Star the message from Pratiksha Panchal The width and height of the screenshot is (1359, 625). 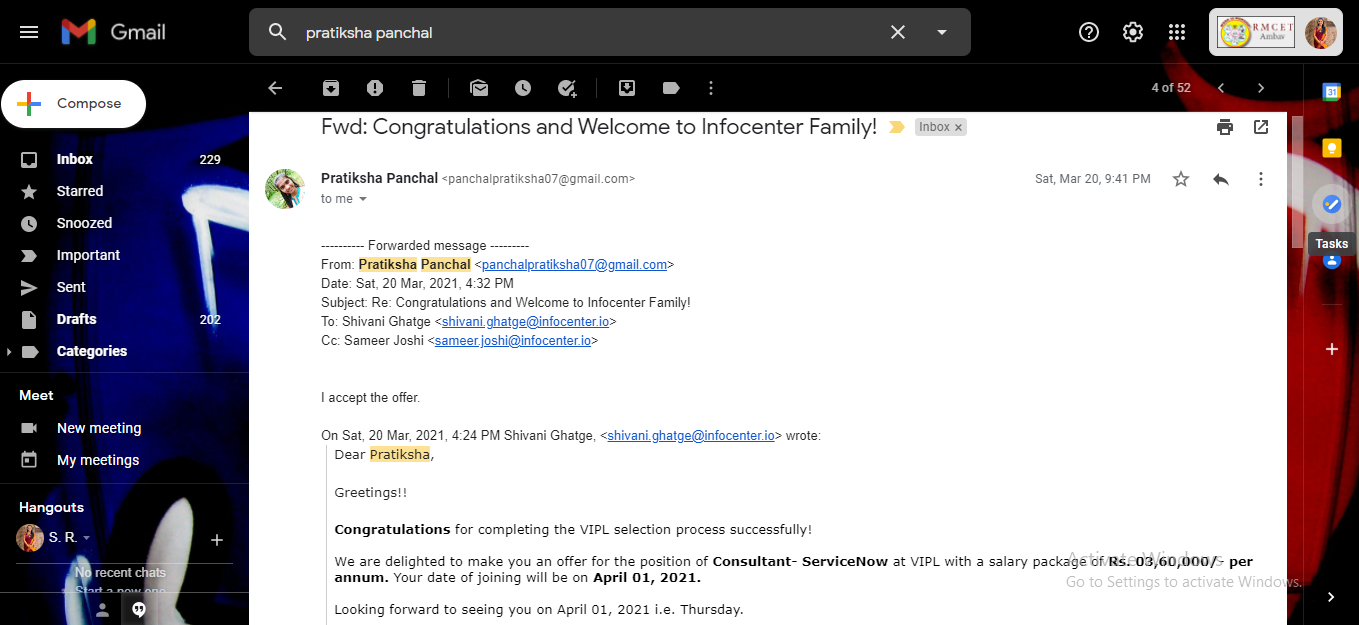(1181, 179)
